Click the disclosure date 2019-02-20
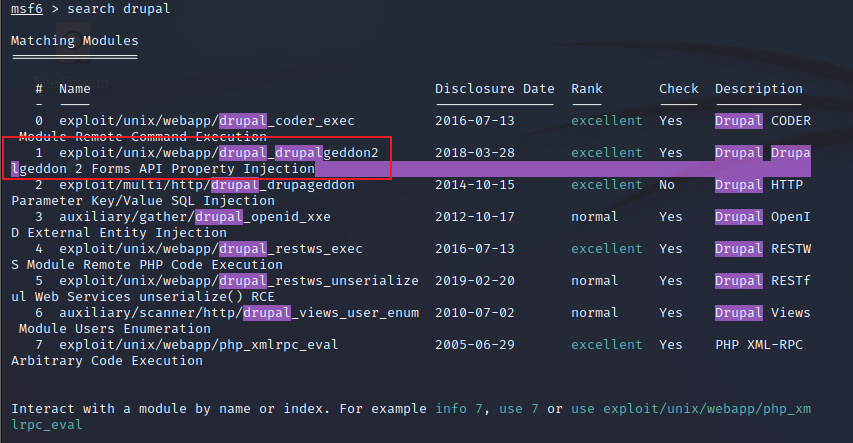Viewport: 853px width, 443px height. 474,281
